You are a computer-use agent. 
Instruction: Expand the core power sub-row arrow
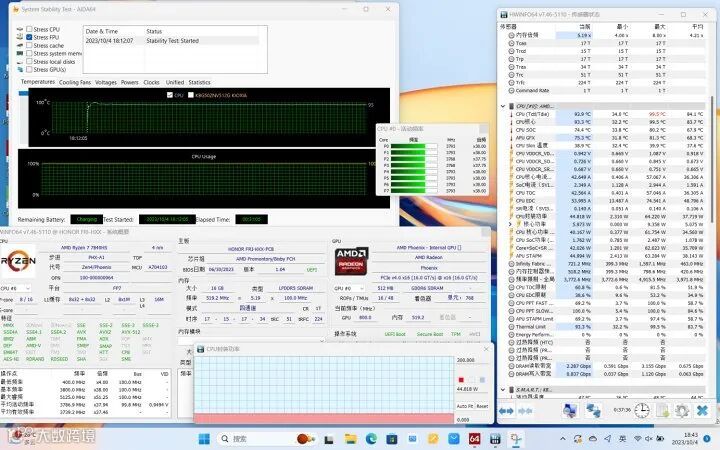511,224
